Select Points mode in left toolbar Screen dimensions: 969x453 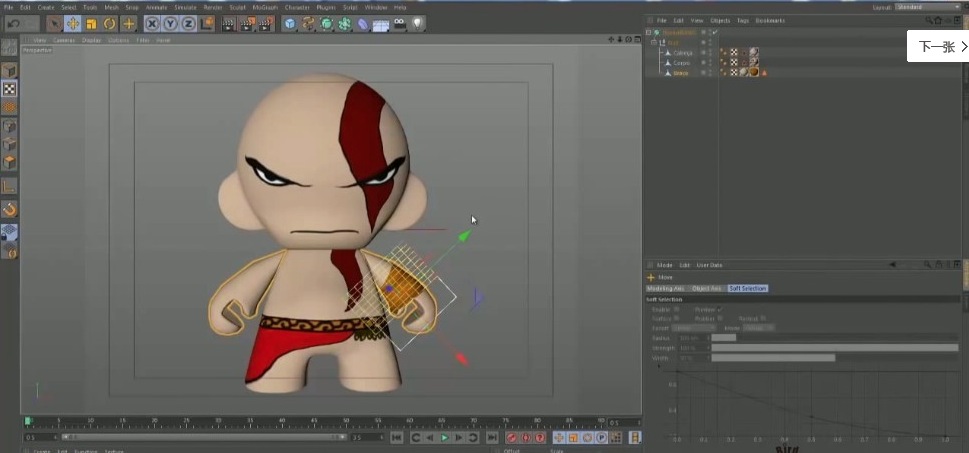point(9,126)
